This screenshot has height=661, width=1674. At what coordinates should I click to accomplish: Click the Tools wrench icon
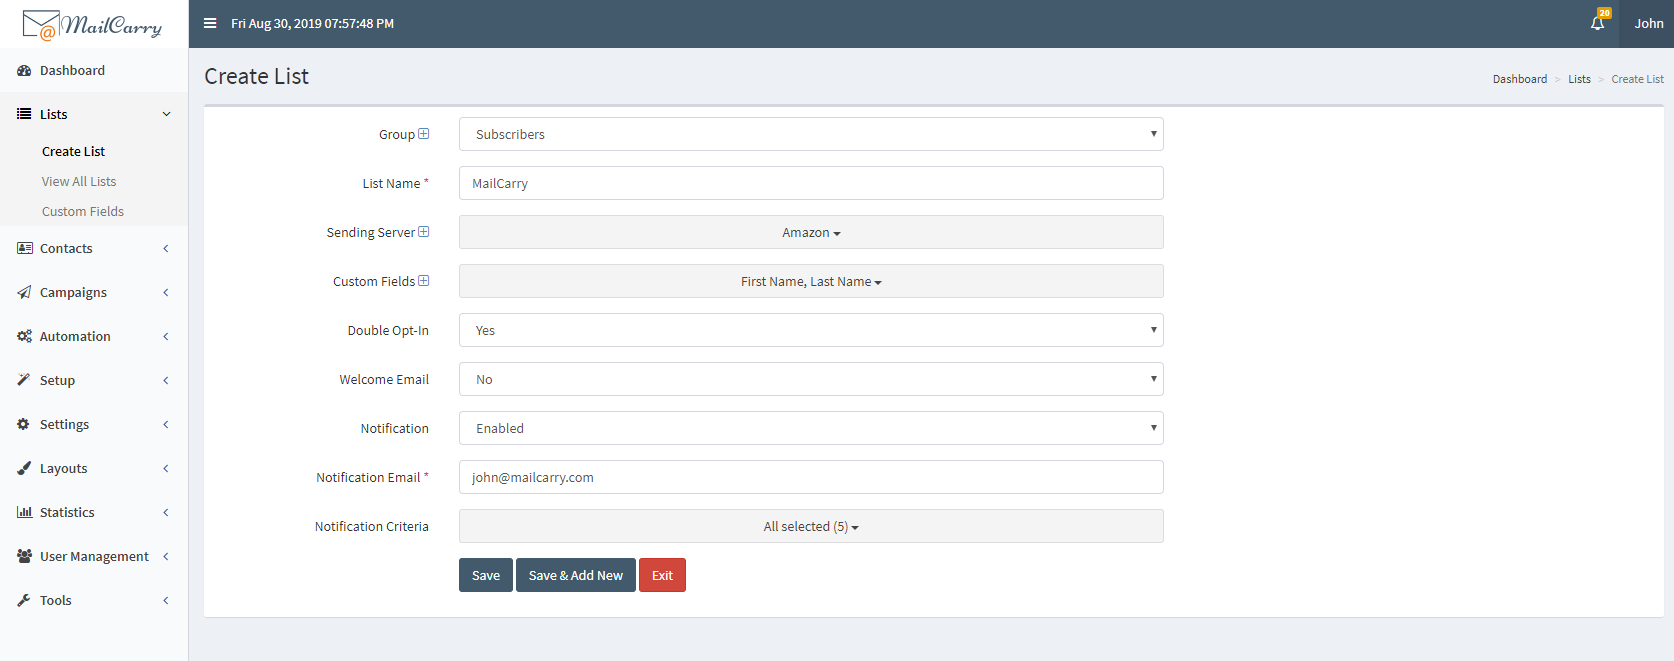(x=24, y=600)
